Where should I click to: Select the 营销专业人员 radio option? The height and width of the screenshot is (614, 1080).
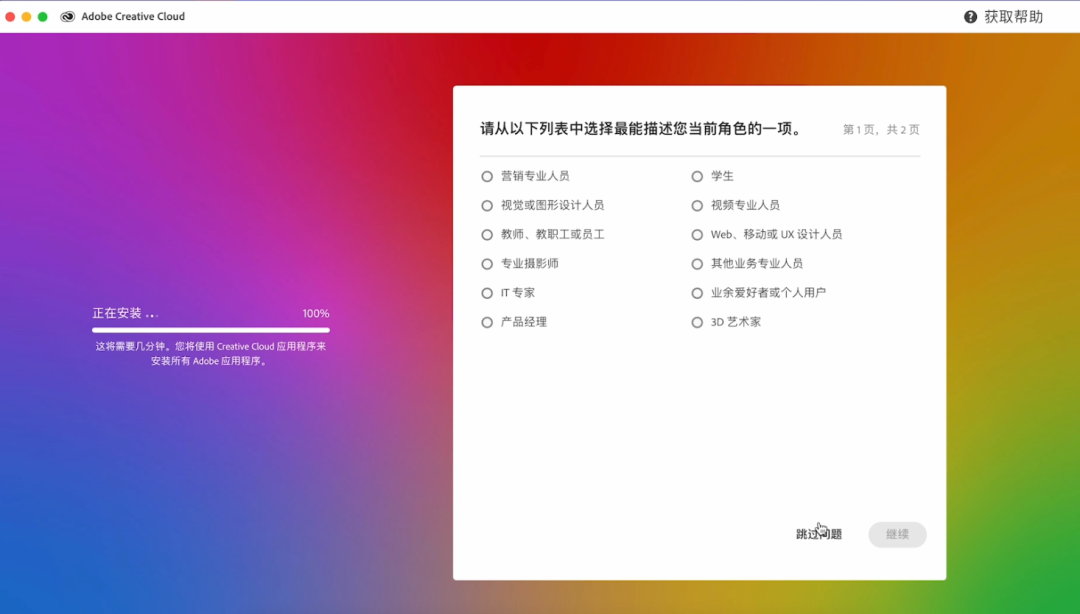[x=487, y=176]
